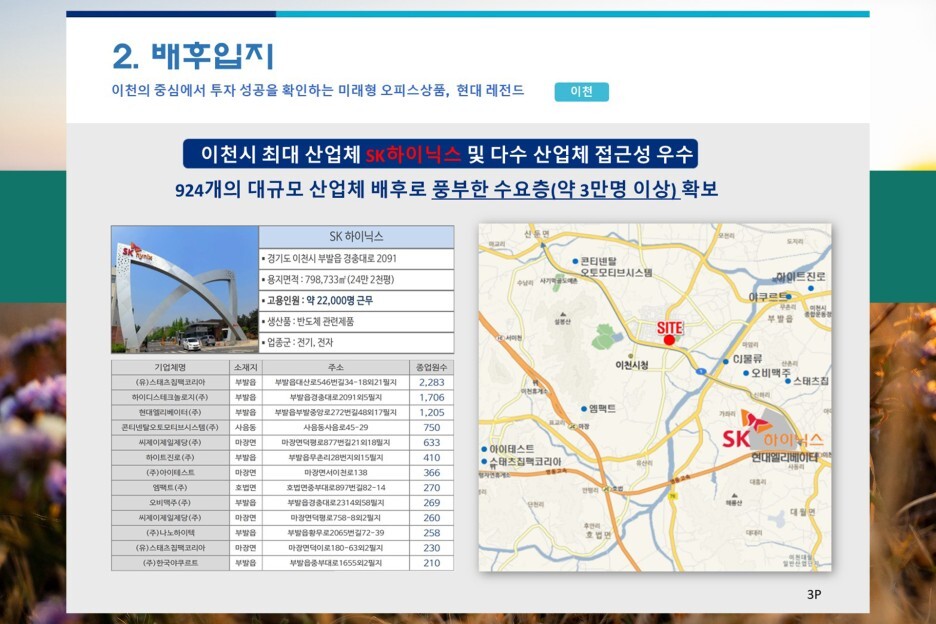The height and width of the screenshot is (624, 936).
Task: Click the blue marker beside CJ물류
Action: tap(725, 361)
